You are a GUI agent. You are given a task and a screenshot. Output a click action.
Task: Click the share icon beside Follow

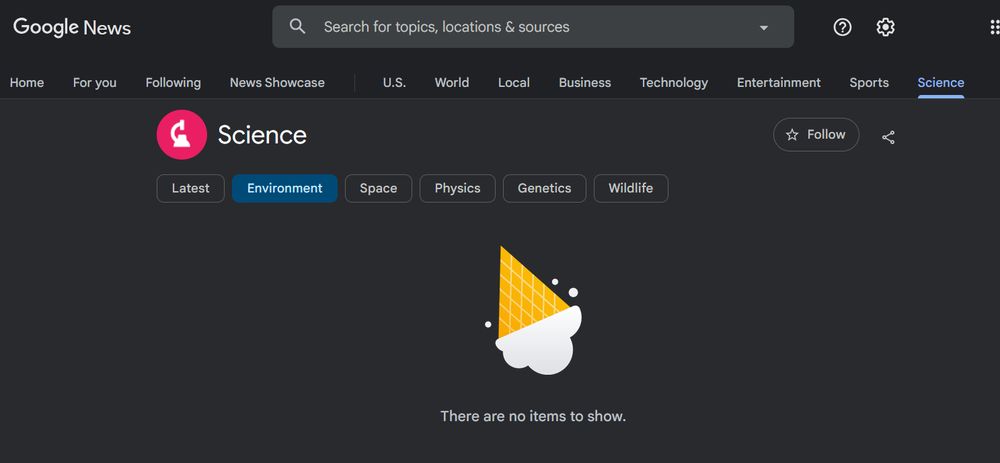[x=888, y=136]
